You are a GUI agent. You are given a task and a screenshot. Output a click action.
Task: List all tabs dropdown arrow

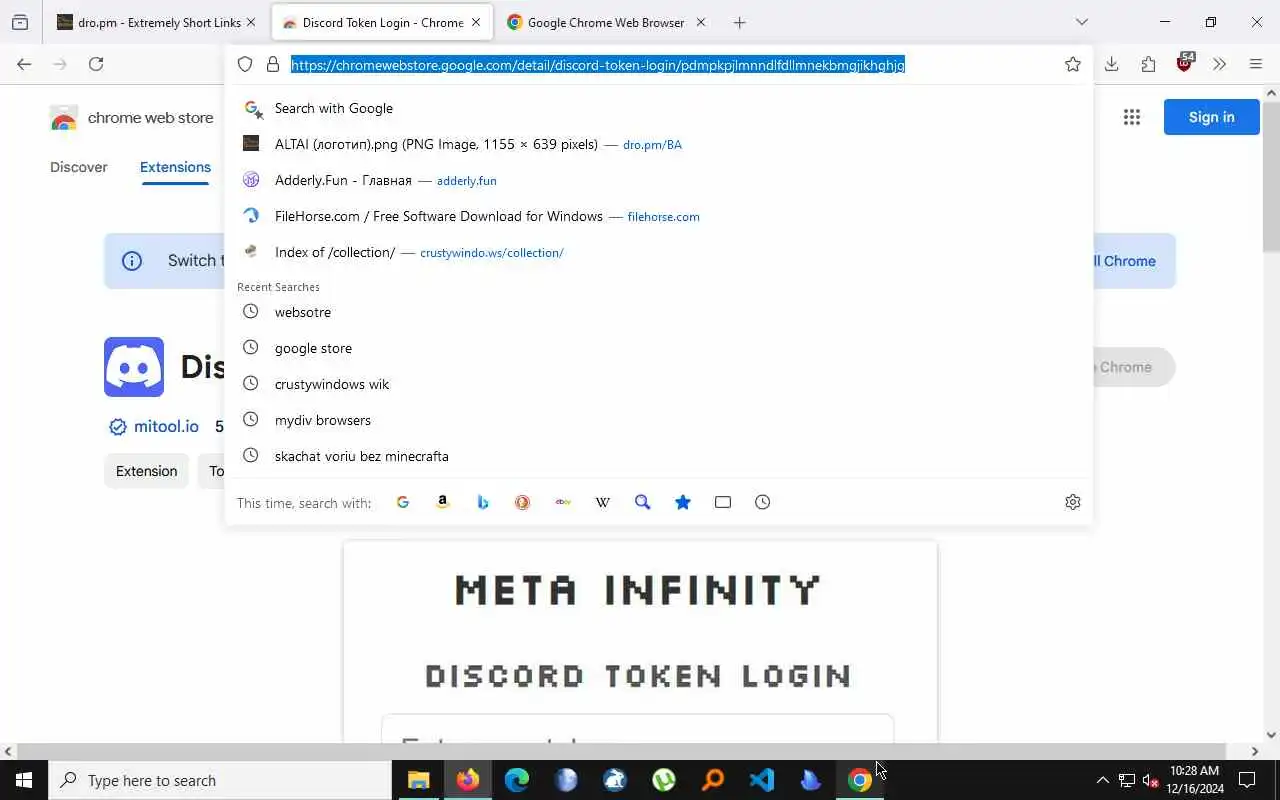[x=1081, y=22]
